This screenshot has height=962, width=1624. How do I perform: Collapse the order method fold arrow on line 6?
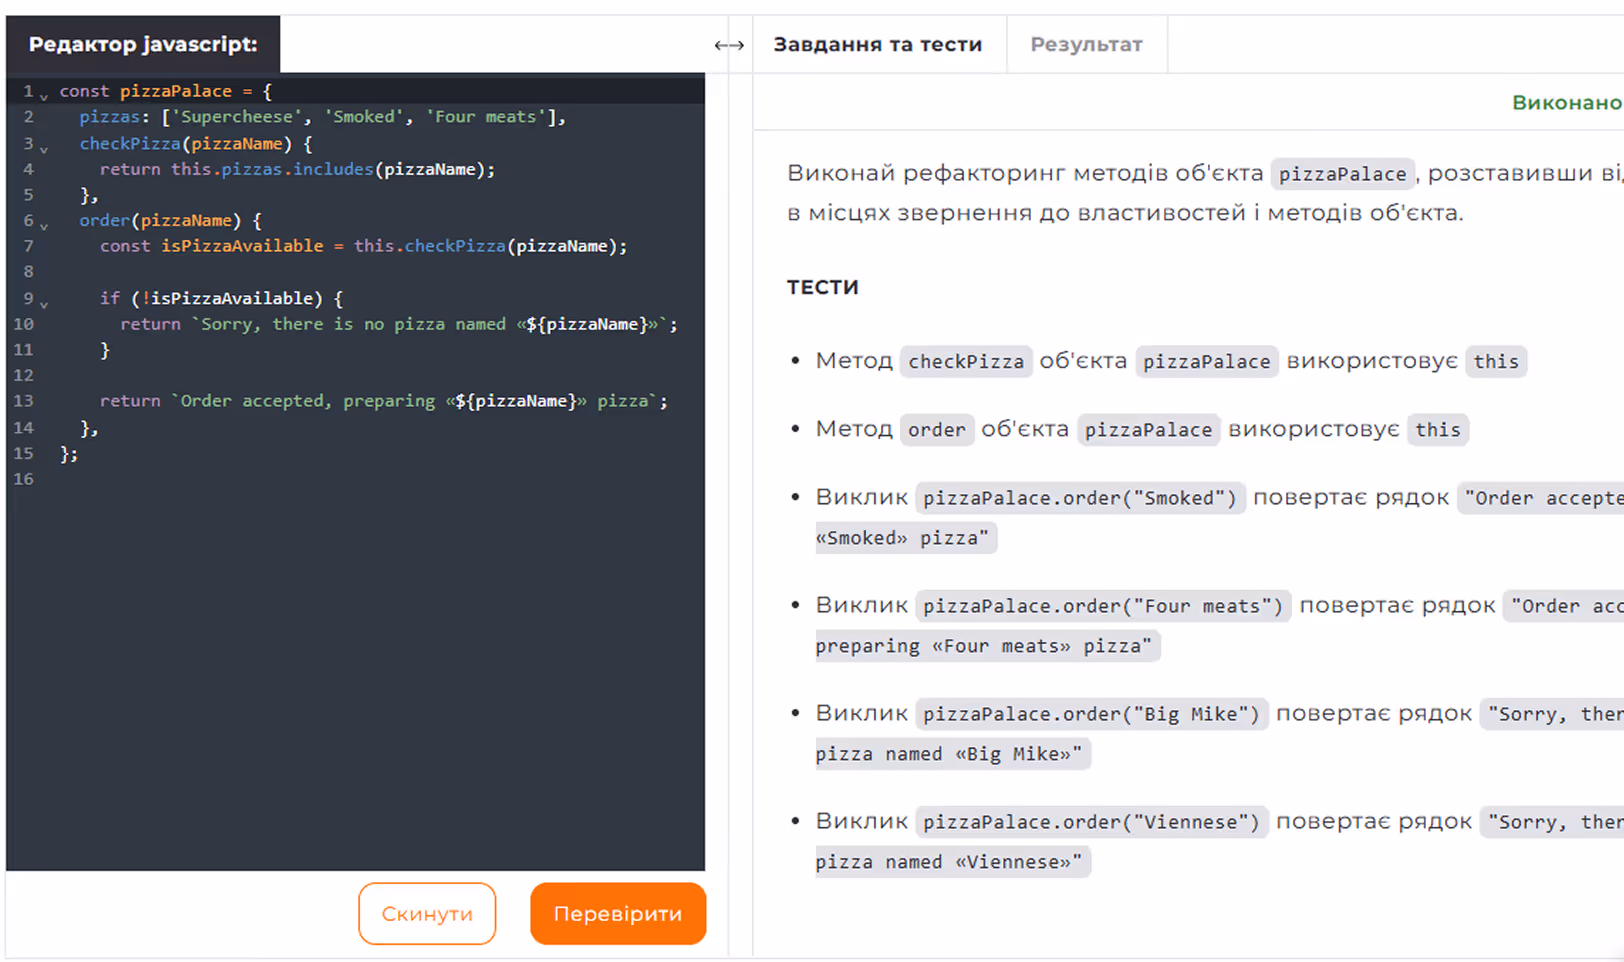(x=44, y=225)
